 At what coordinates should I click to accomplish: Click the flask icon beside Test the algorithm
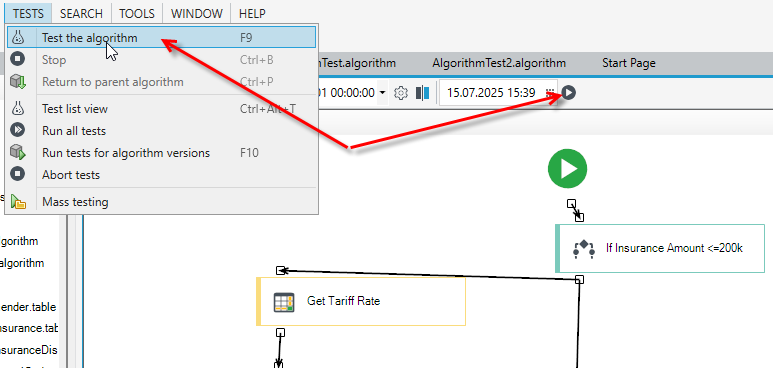pos(18,37)
